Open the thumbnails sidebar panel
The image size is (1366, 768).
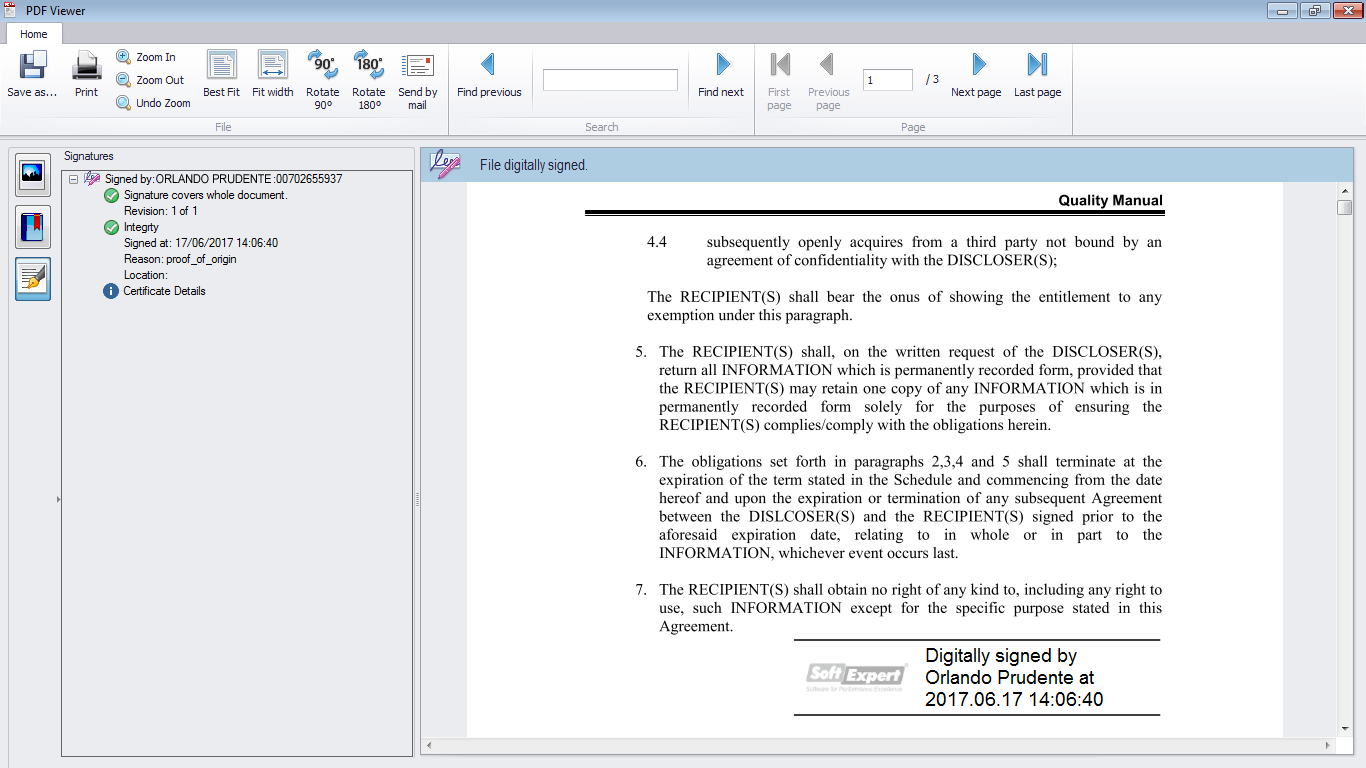(33, 175)
